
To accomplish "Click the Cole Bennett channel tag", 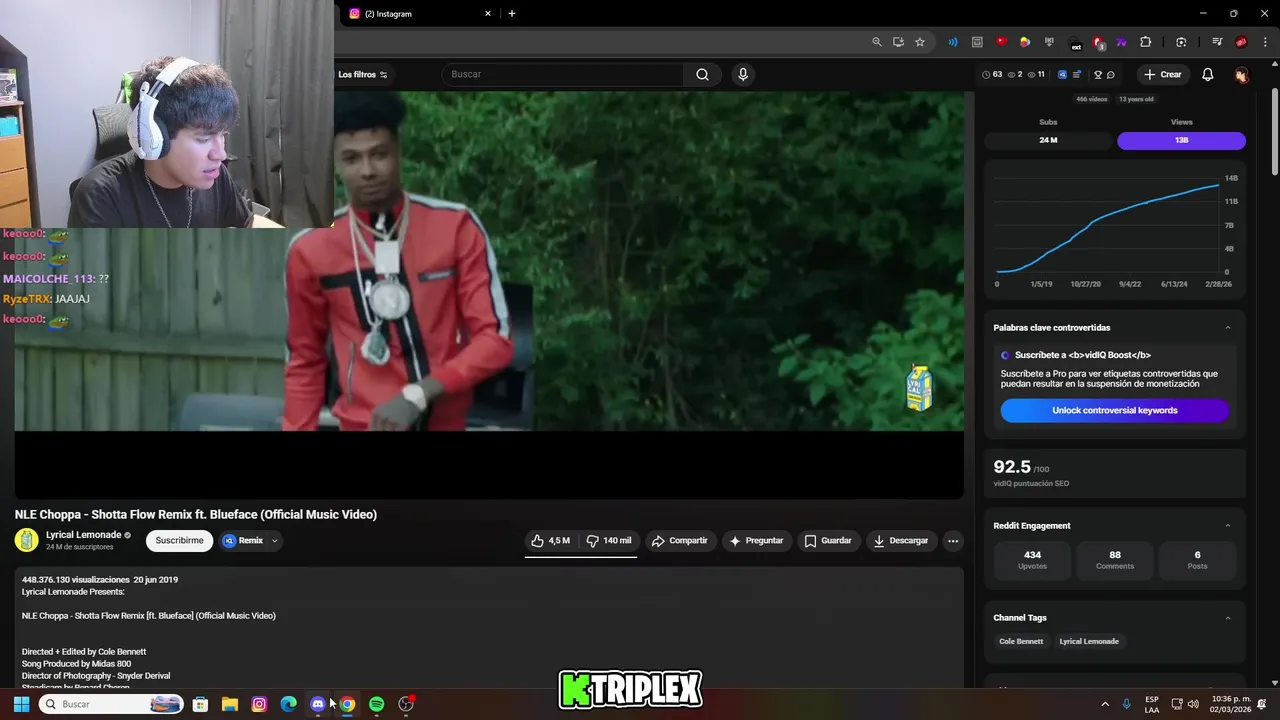I will 1021,641.
